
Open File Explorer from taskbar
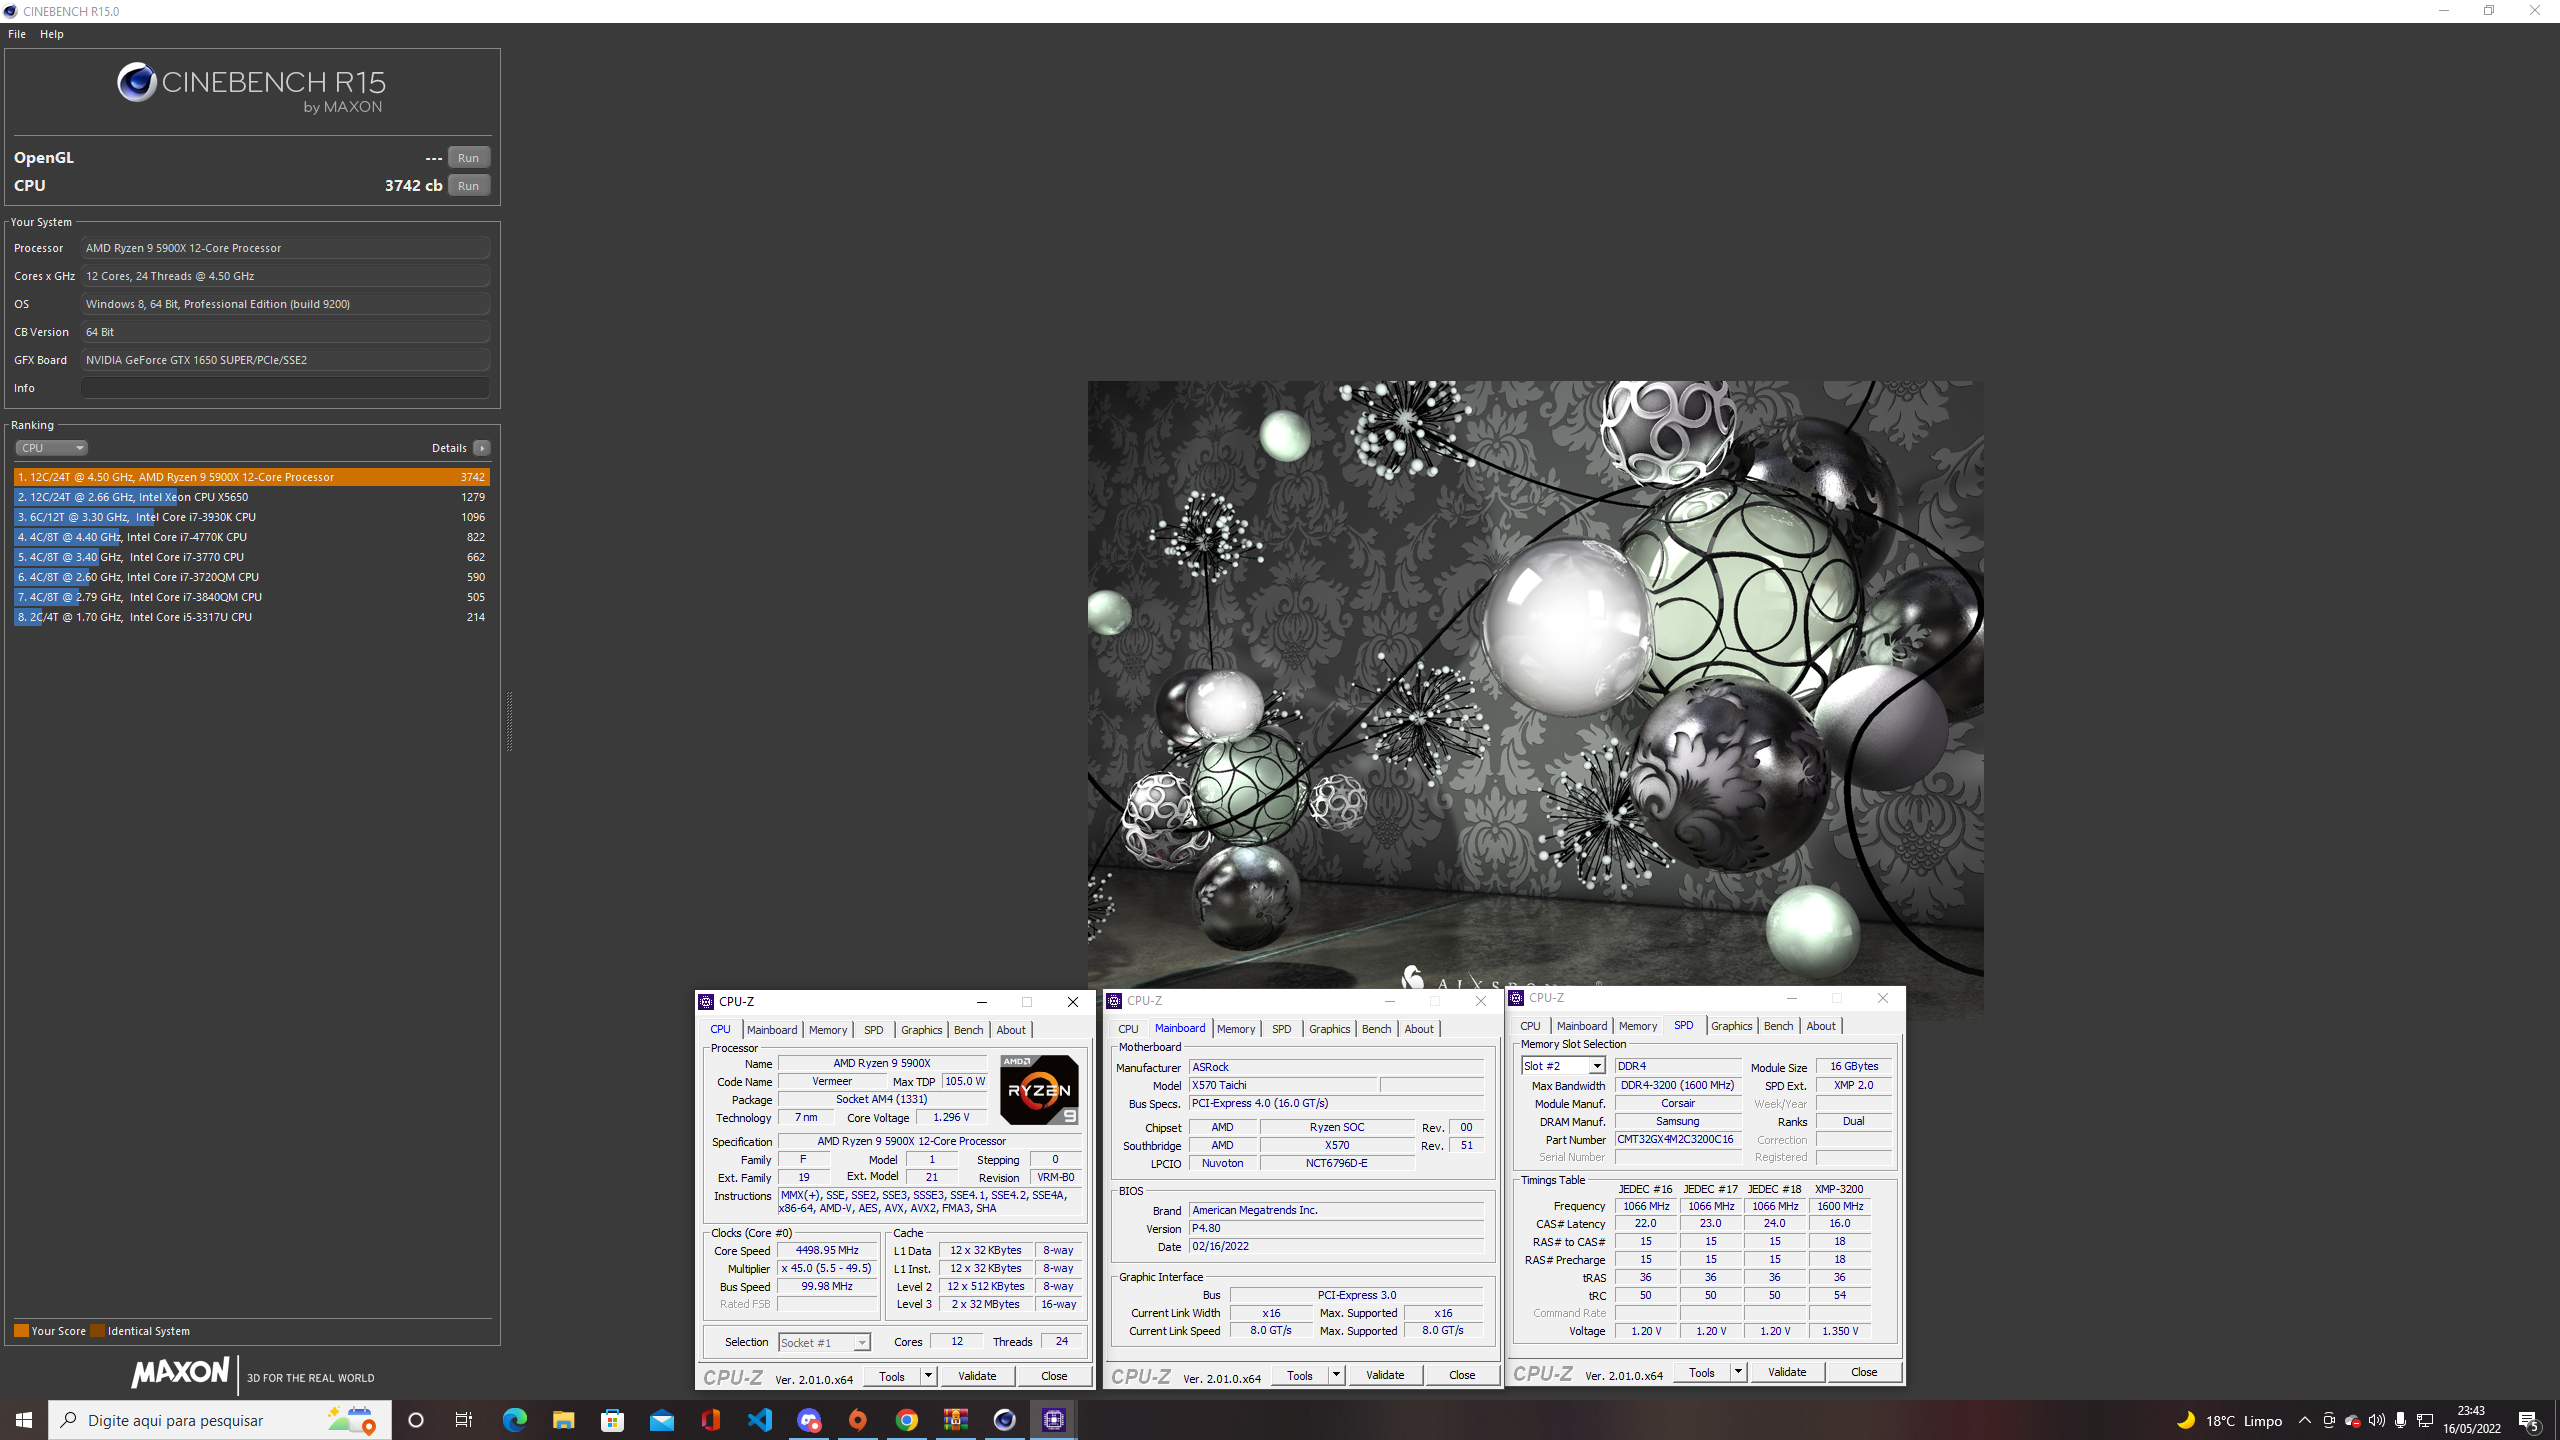click(x=563, y=1420)
